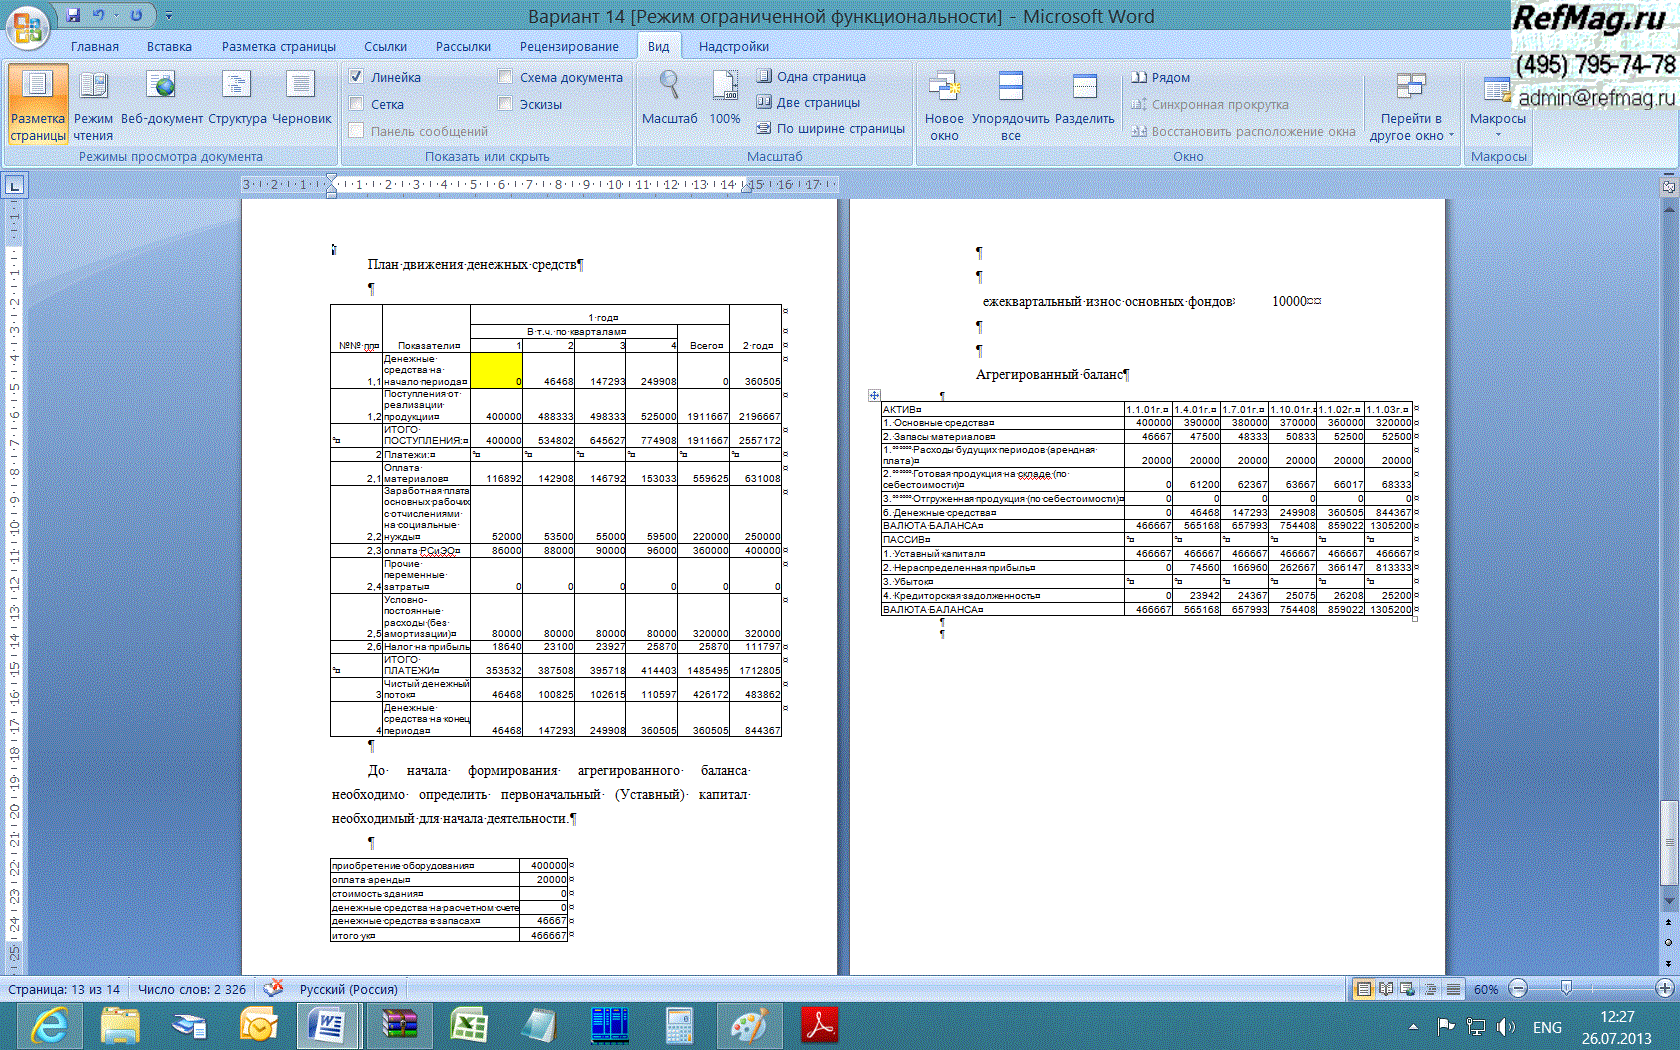
Task: Open Excel from the taskbar
Action: (x=468, y=1026)
